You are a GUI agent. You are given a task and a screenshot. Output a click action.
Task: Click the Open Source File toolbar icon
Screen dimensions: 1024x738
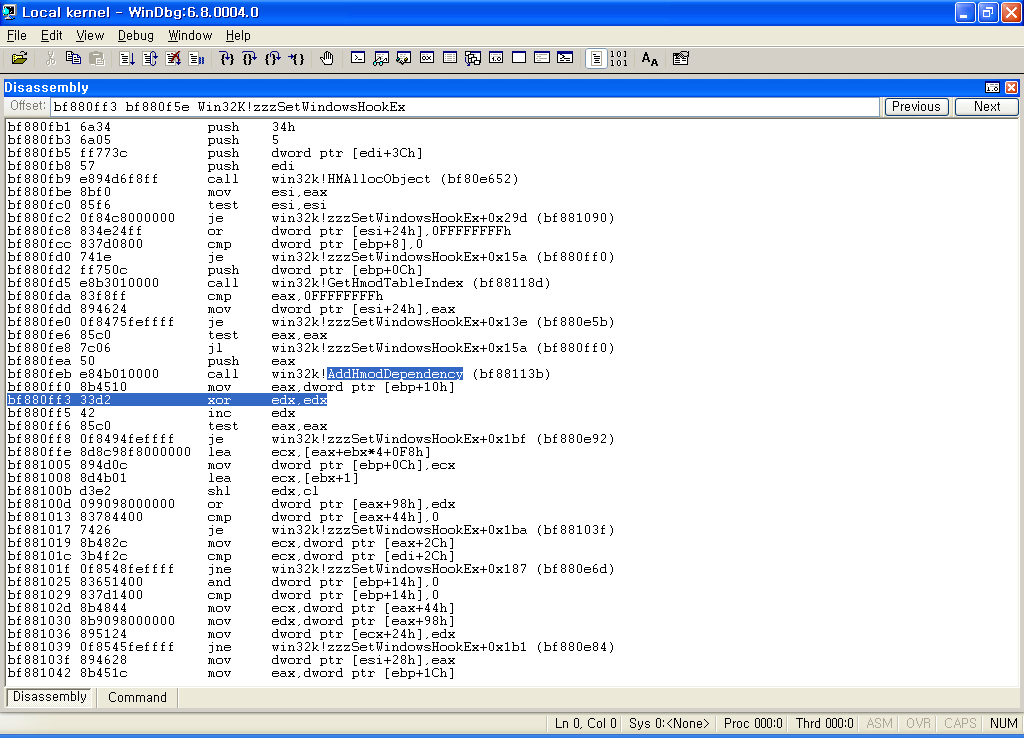[x=20, y=59]
